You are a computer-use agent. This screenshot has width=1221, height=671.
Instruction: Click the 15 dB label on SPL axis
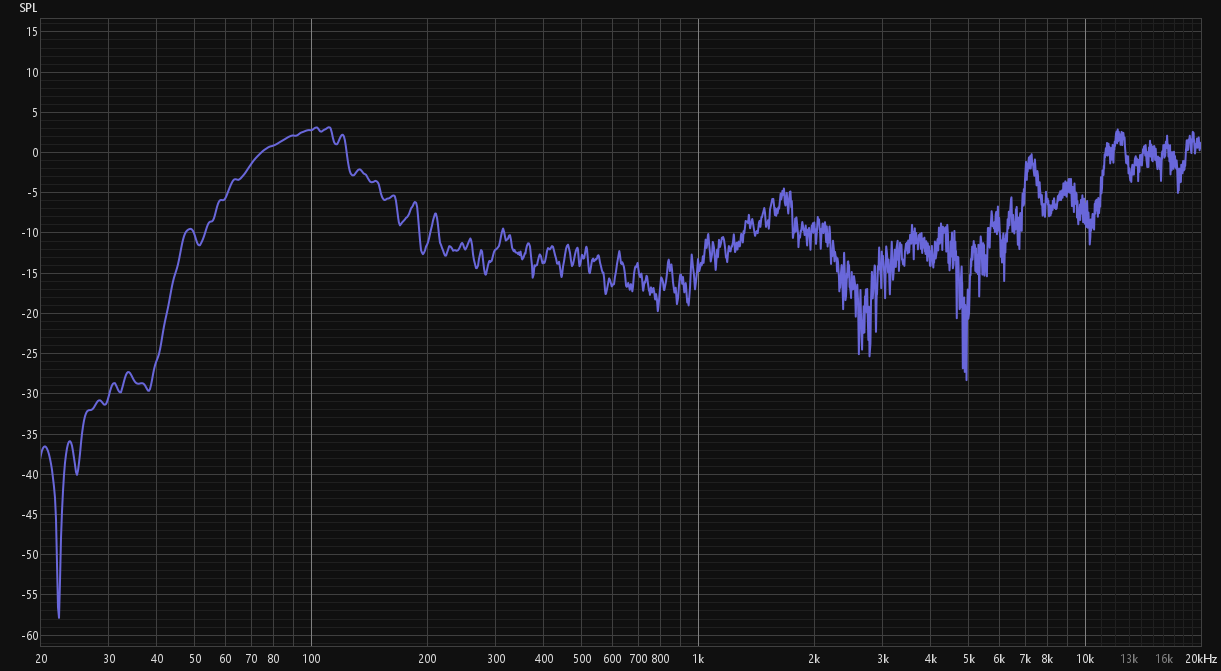pos(32,32)
